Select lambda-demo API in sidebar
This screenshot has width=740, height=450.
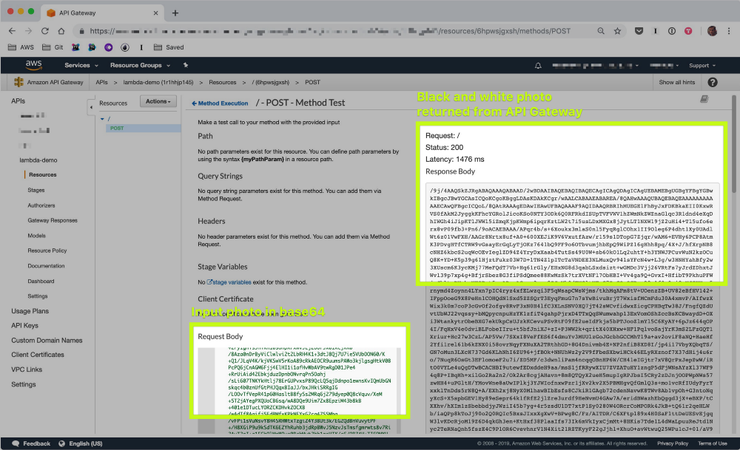pyautogui.click(x=38, y=160)
